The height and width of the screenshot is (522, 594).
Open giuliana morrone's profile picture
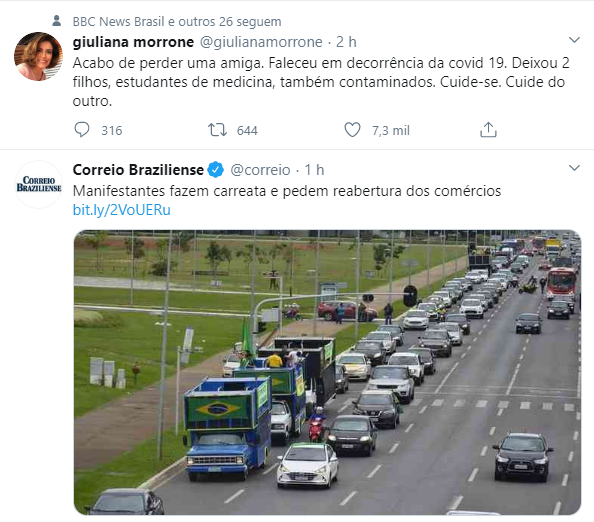coord(38,56)
